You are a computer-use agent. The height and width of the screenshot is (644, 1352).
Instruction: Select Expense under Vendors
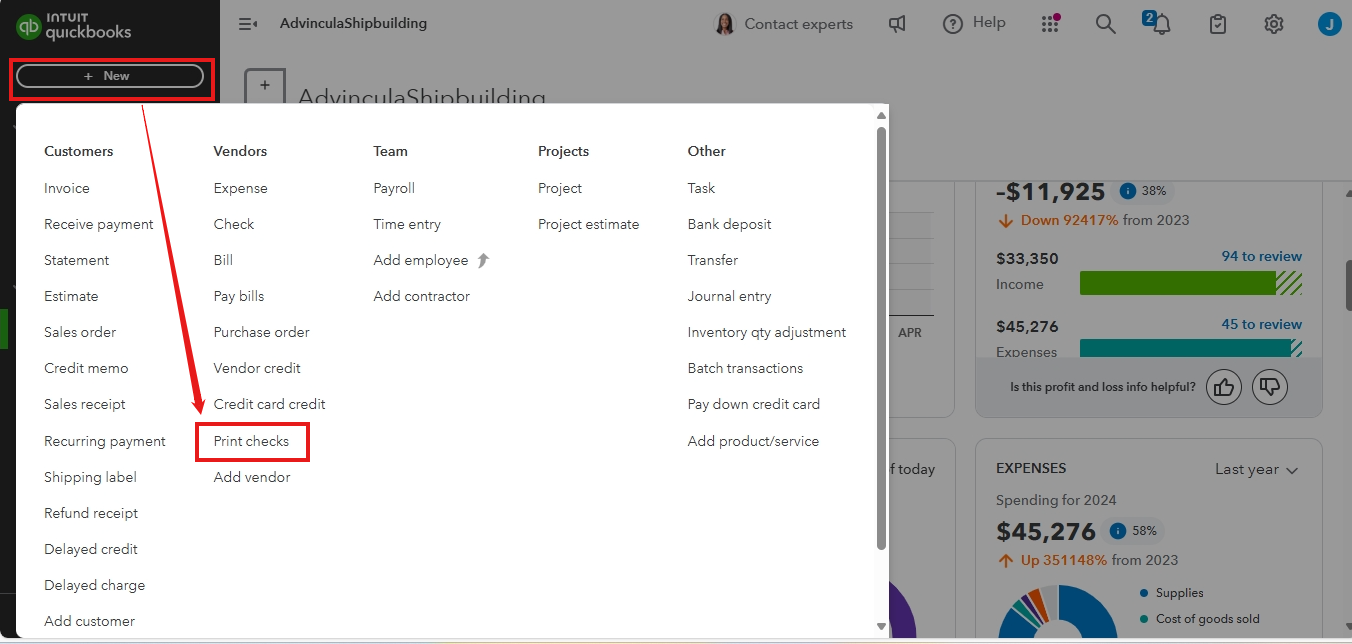(241, 188)
